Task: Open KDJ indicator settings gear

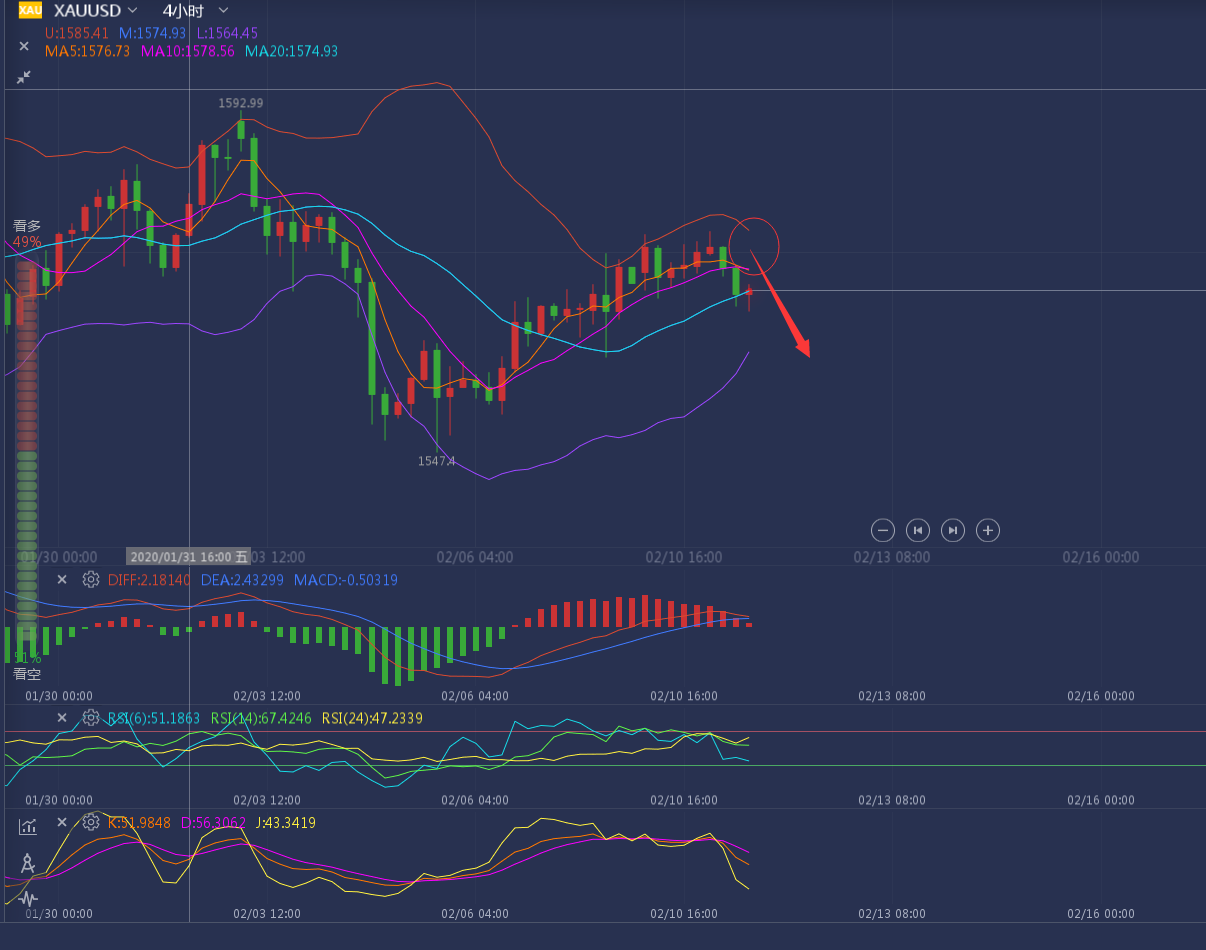Action: (91, 822)
